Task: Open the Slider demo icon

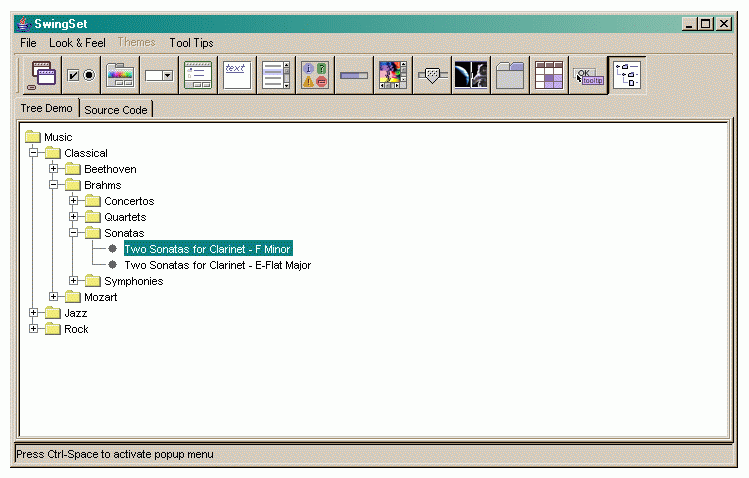Action: click(x=432, y=75)
